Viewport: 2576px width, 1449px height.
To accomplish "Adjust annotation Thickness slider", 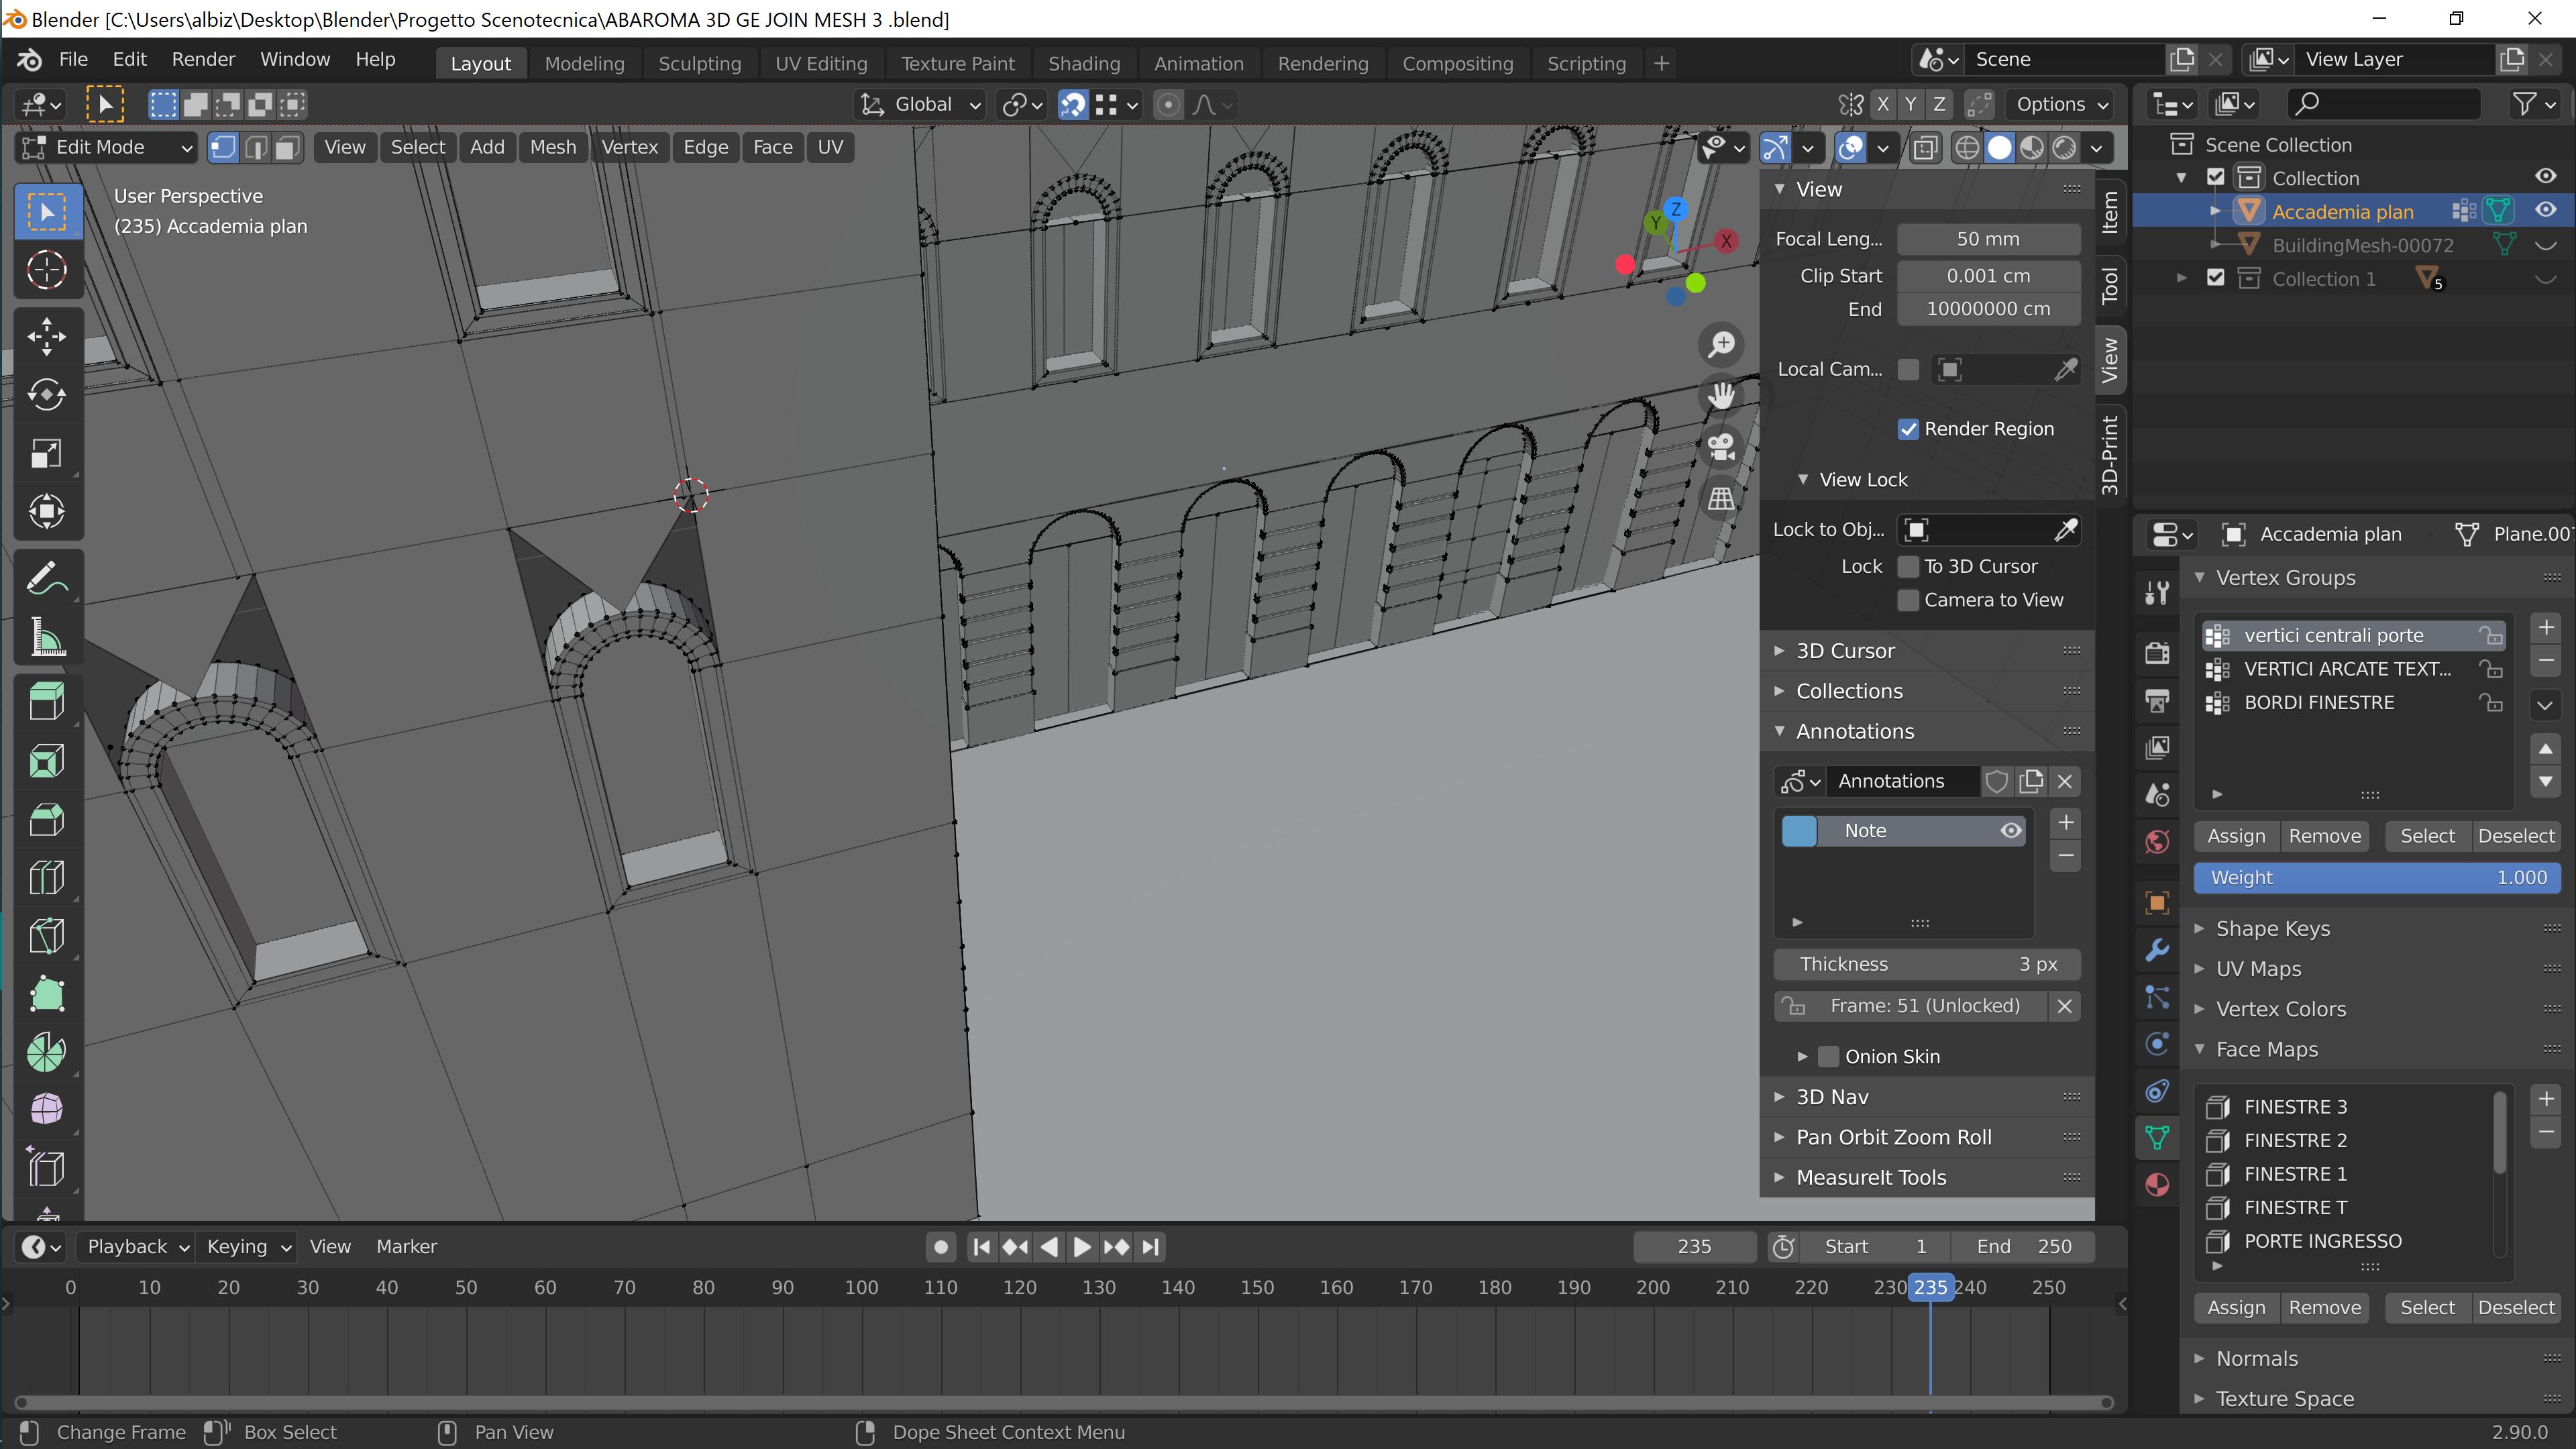I will [1927, 965].
